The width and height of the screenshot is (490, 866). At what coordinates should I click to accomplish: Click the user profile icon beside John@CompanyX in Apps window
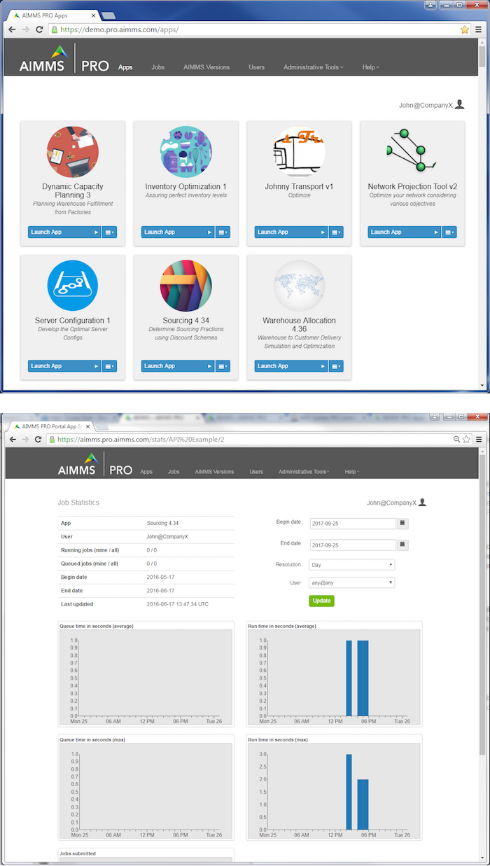click(x=460, y=104)
